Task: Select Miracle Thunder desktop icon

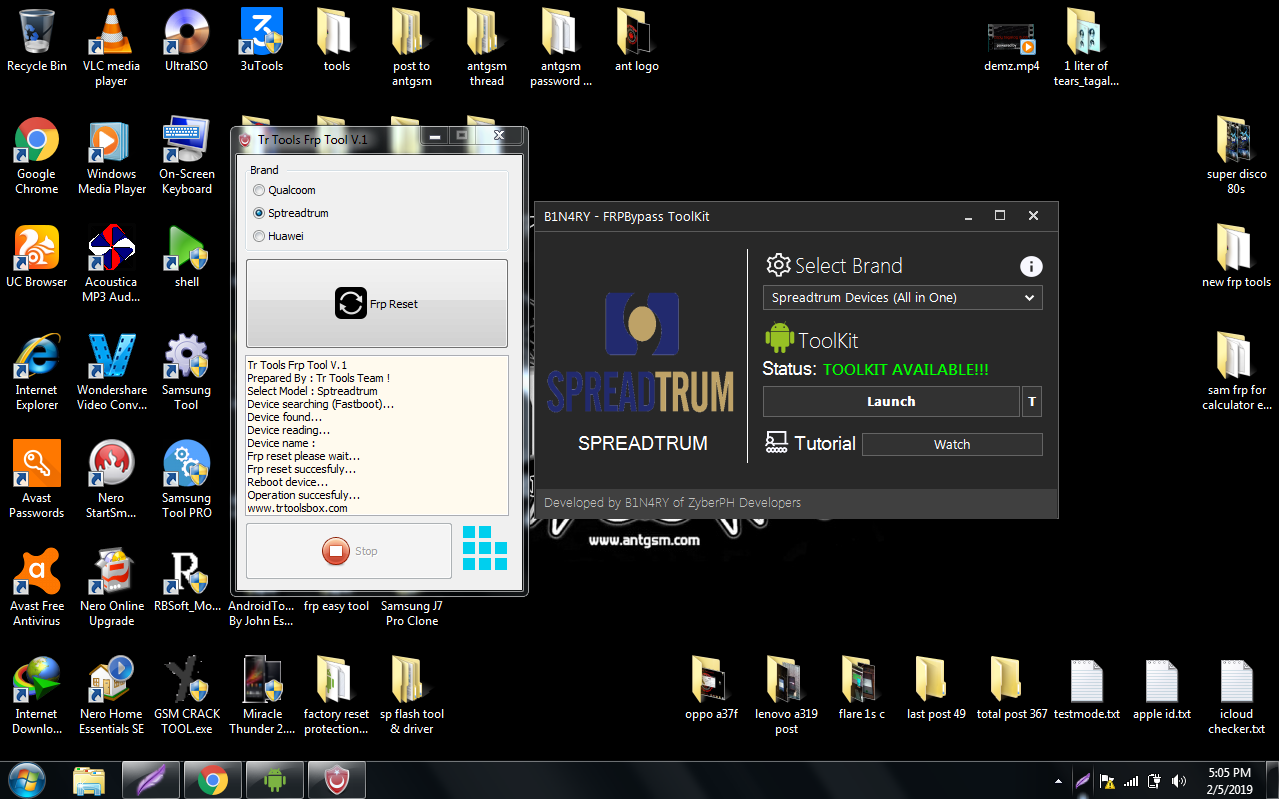Action: tap(262, 696)
